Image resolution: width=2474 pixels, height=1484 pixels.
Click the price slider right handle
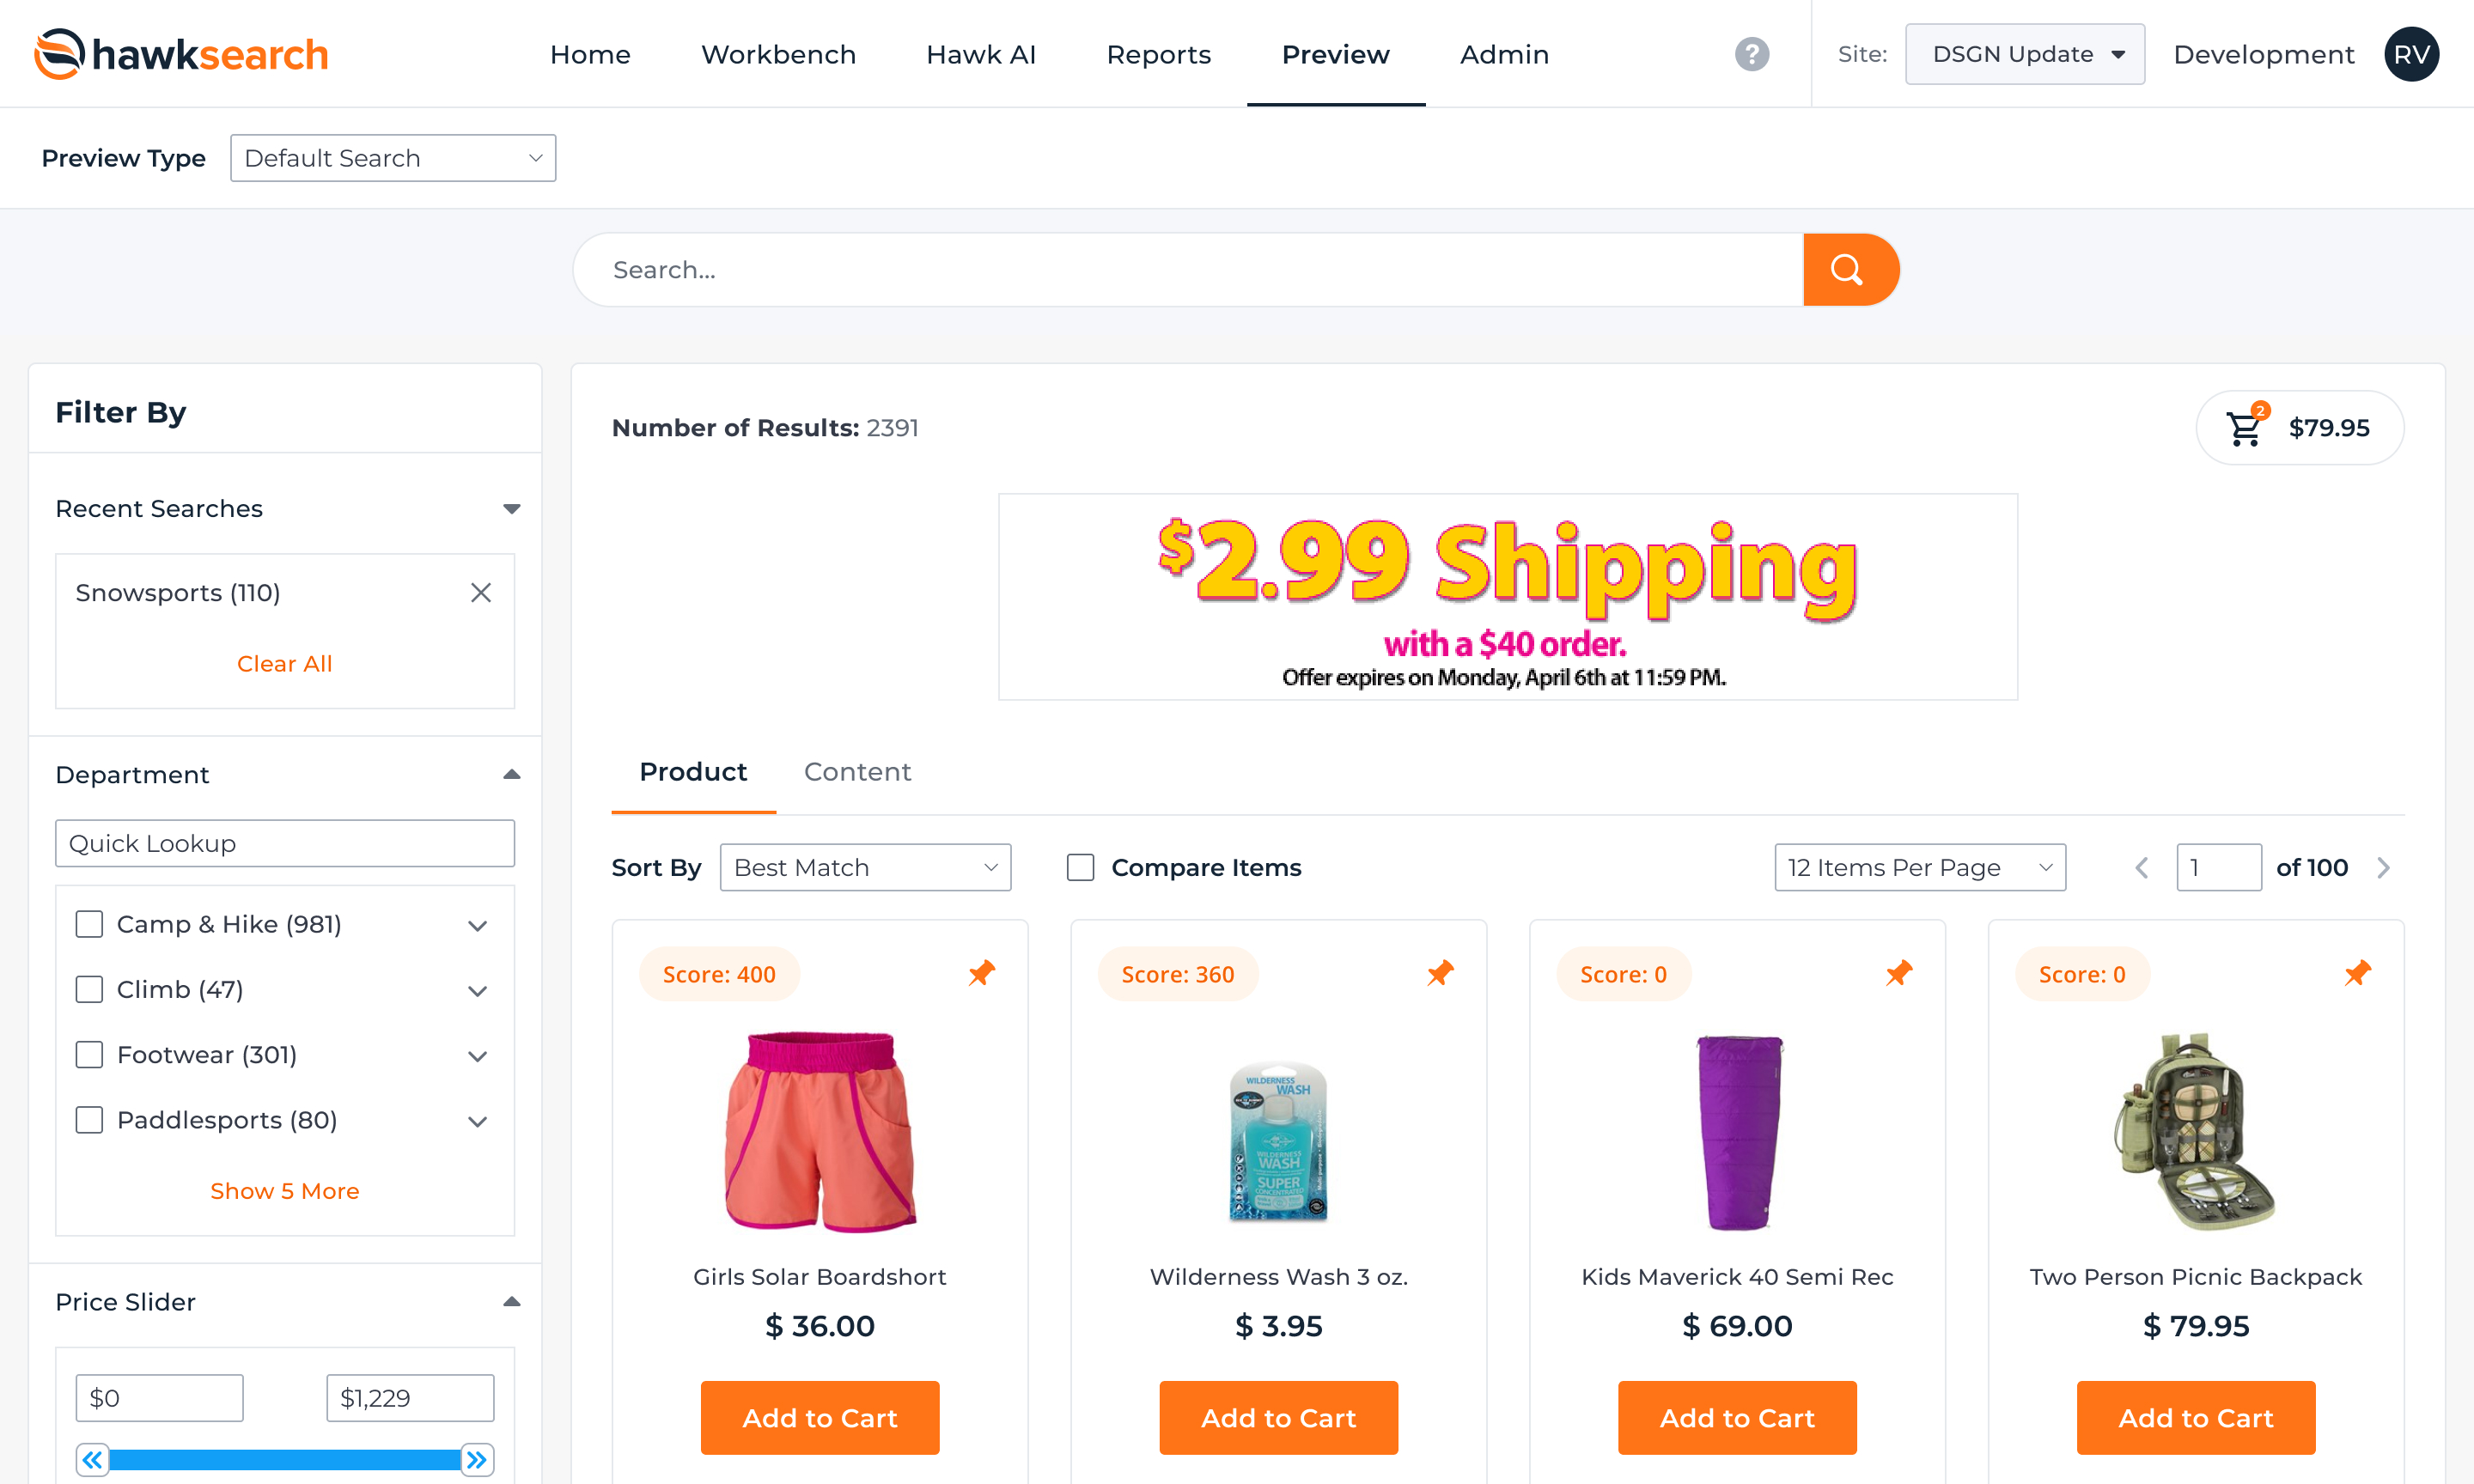click(x=477, y=1460)
